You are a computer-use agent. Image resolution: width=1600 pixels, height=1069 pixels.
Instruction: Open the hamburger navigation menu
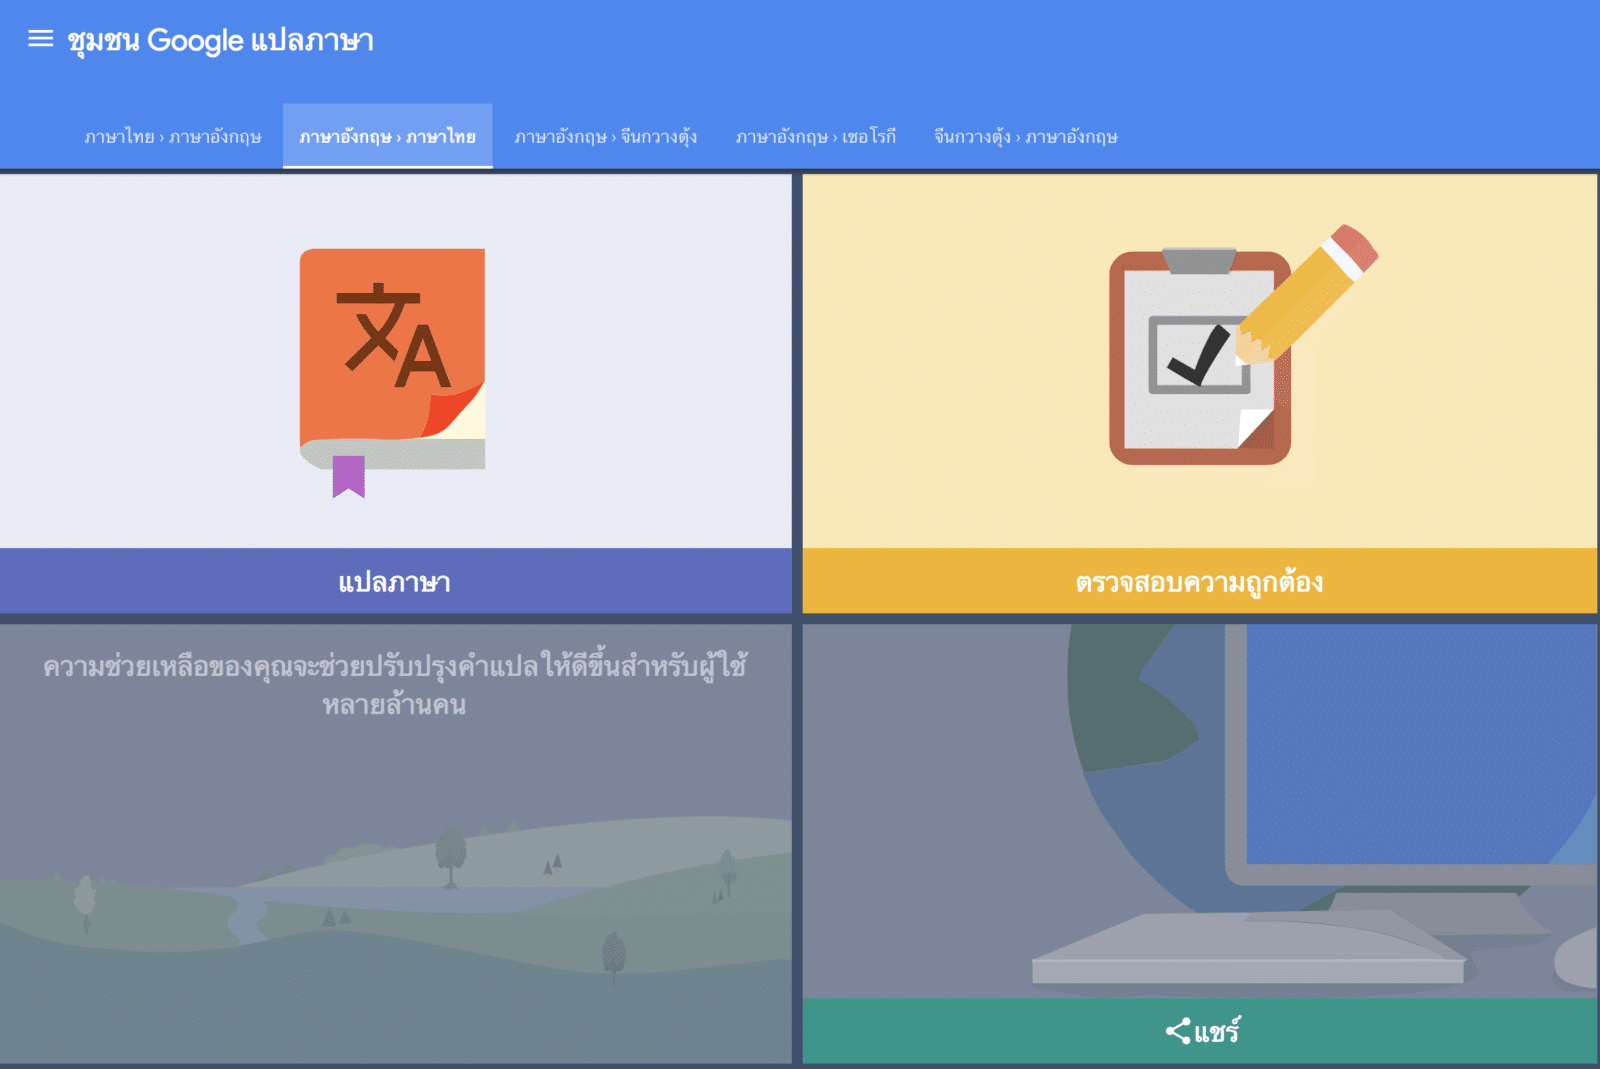point(40,39)
